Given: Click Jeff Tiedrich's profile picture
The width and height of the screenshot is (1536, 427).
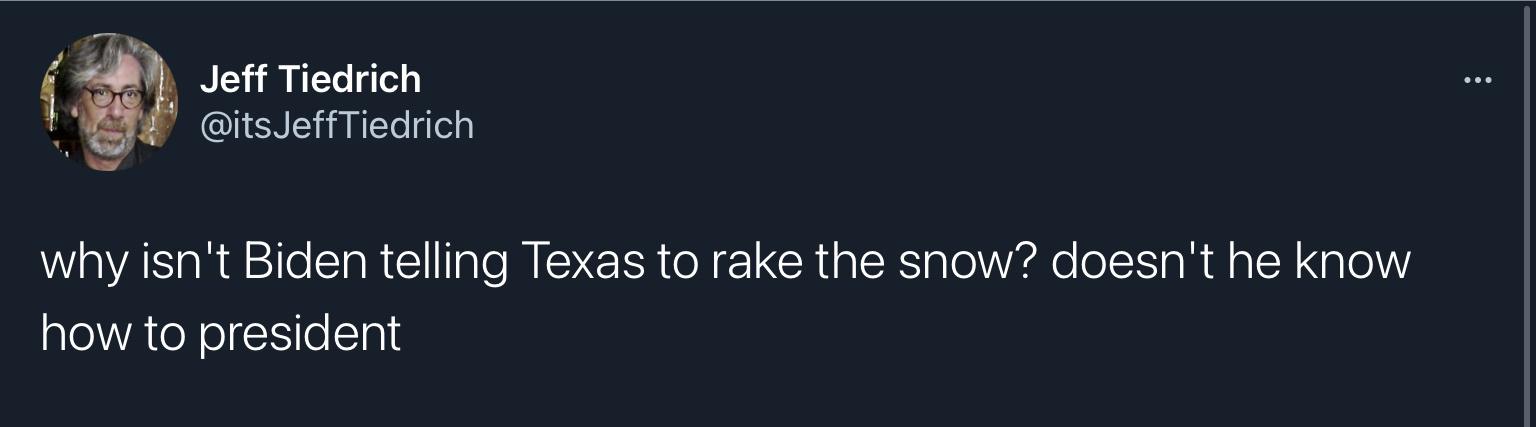Looking at the screenshot, I should pos(109,101).
